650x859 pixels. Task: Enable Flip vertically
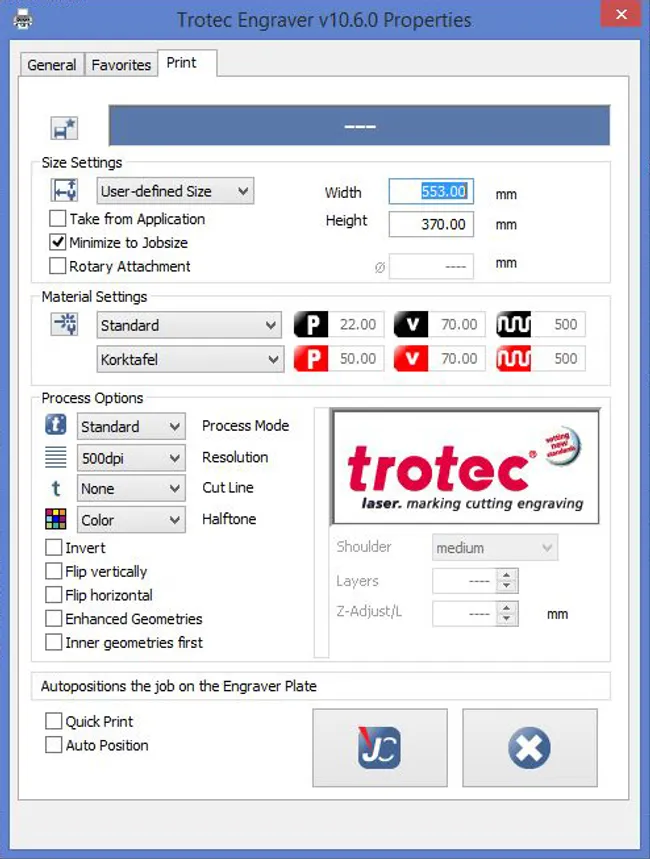click(54, 571)
